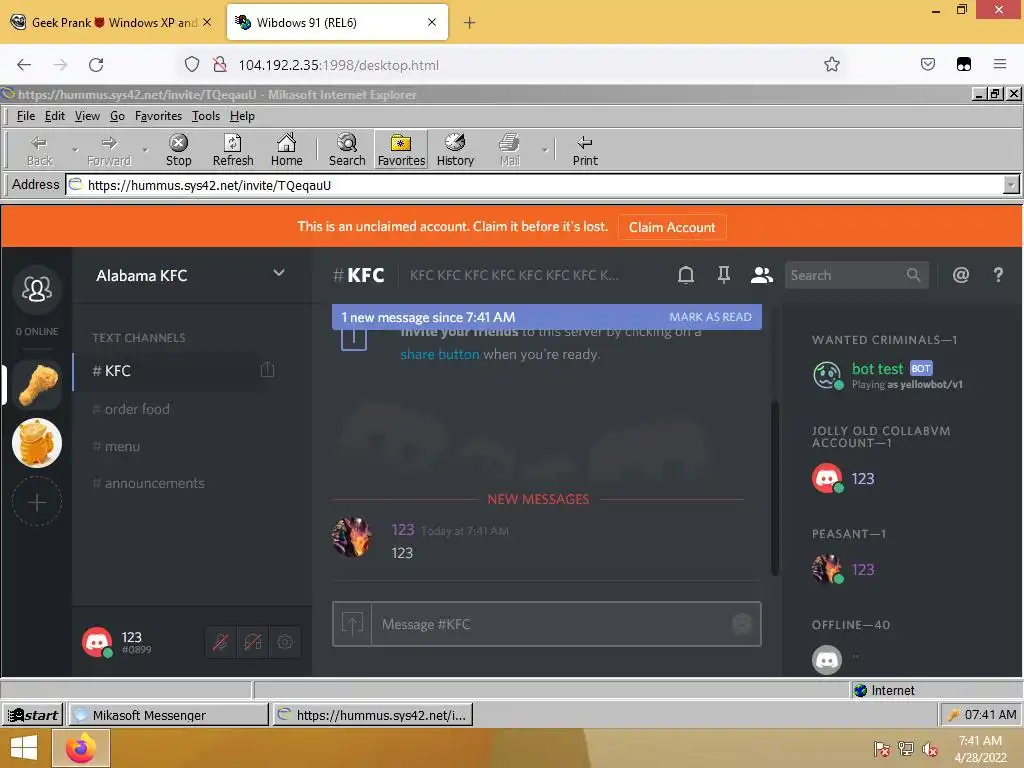The width and height of the screenshot is (1024, 768).
Task: Open the Edit menu
Action: pos(54,116)
